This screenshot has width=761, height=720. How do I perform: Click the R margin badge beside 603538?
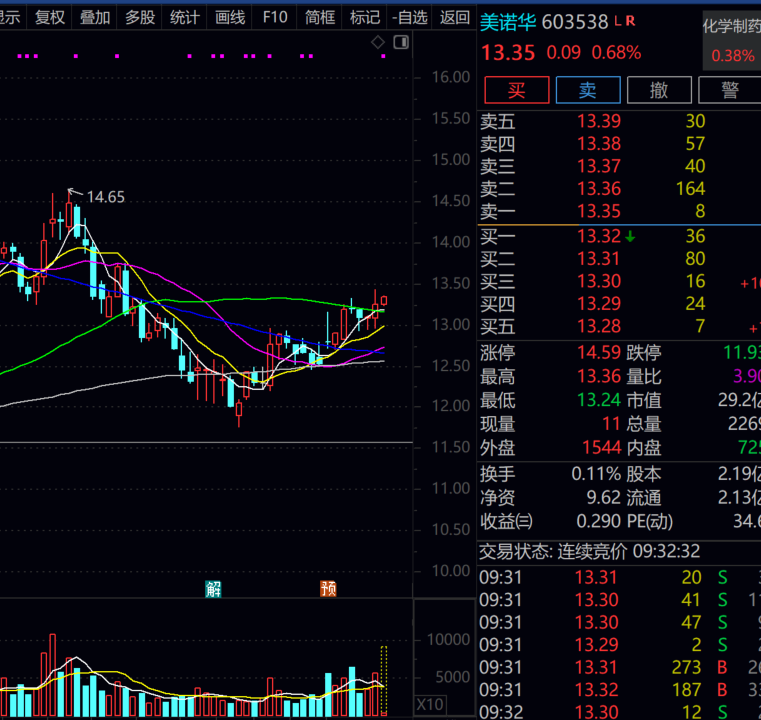(630, 21)
